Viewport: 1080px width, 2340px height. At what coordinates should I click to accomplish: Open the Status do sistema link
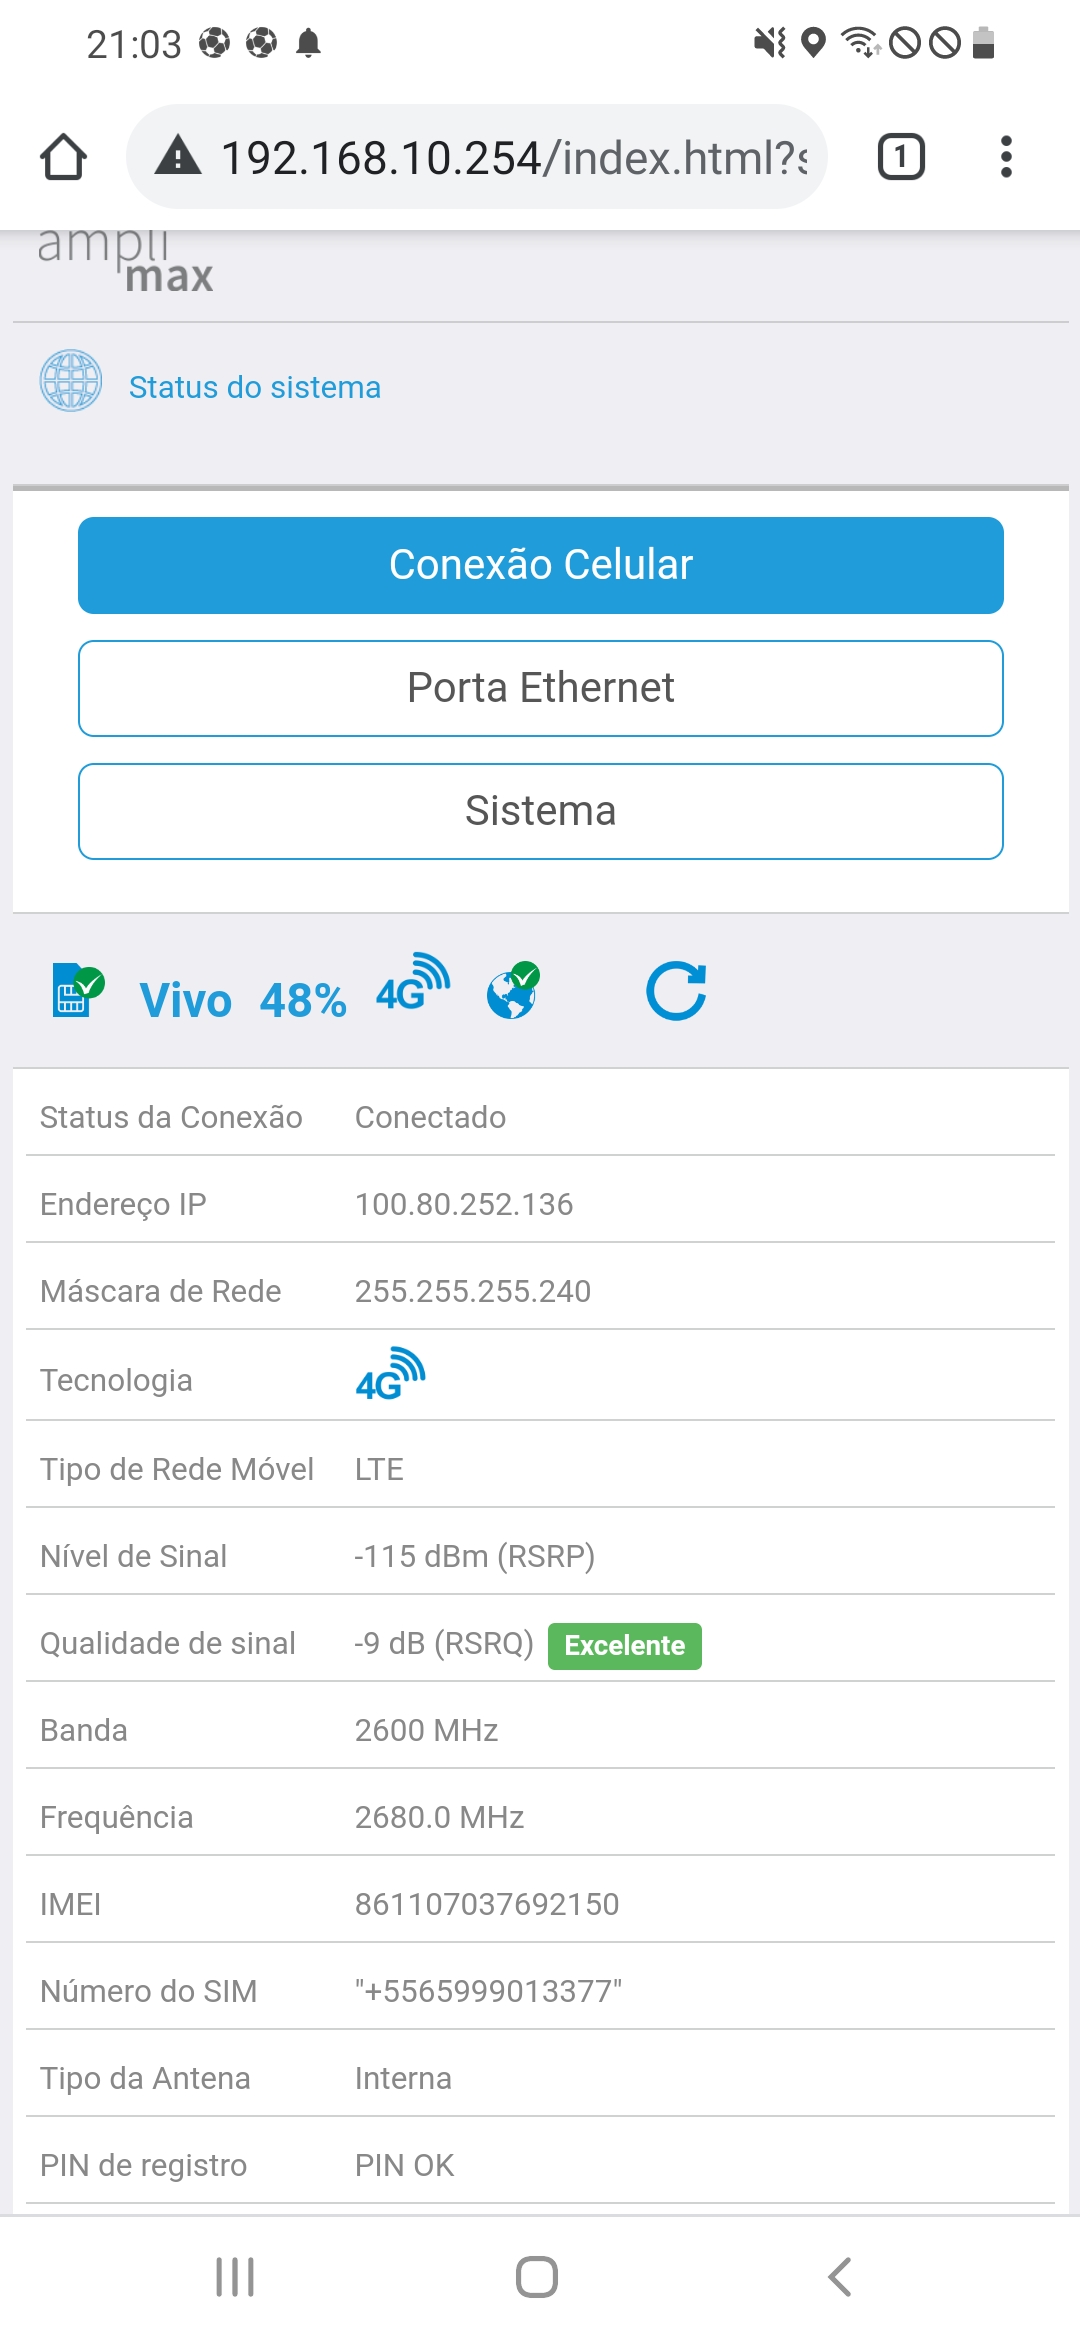(255, 387)
